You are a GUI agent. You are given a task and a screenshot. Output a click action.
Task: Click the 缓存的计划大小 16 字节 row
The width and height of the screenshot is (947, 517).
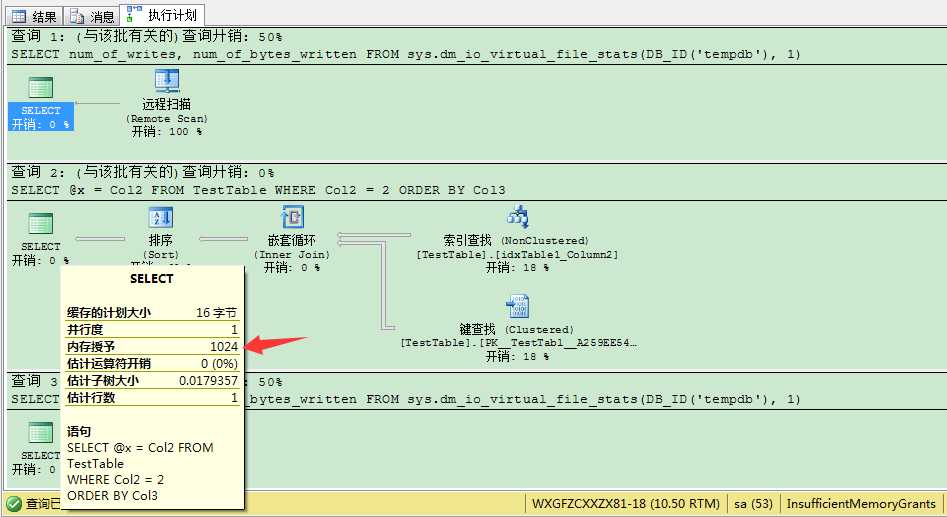point(152,312)
